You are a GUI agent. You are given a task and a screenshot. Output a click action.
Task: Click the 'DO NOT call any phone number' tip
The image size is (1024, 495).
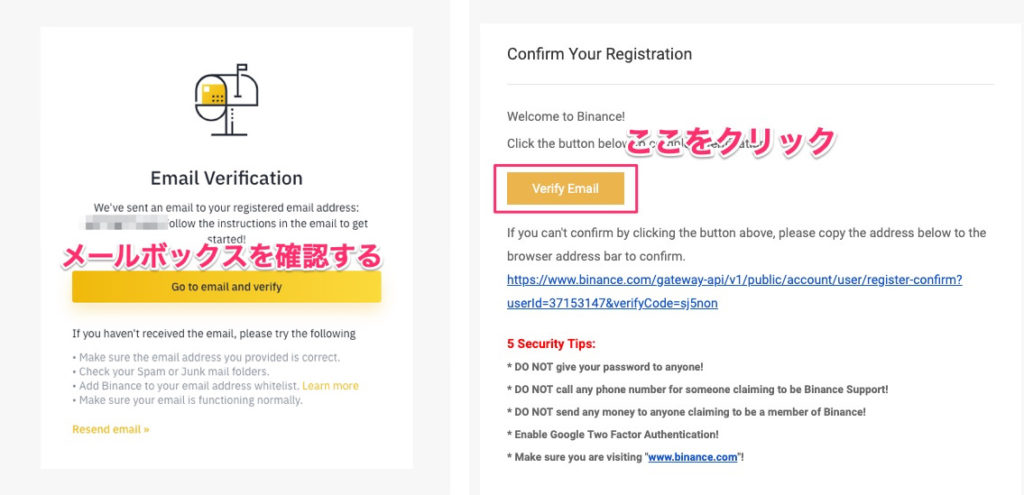click(697, 389)
